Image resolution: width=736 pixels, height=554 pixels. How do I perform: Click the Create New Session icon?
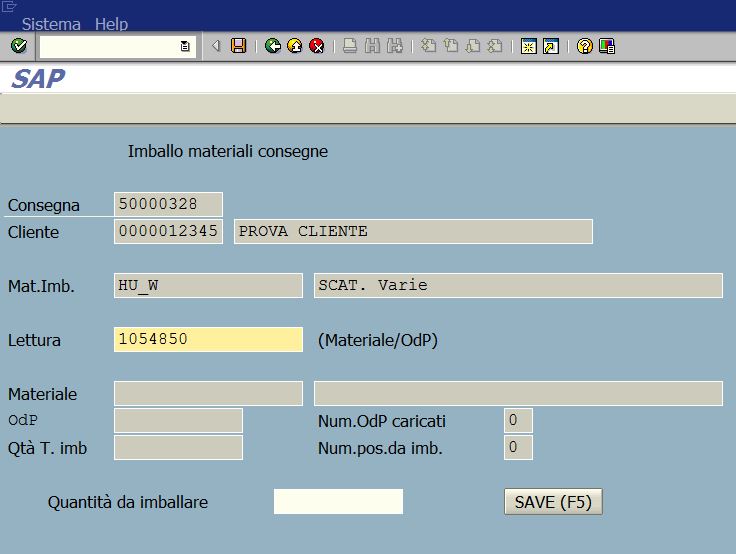pos(529,46)
